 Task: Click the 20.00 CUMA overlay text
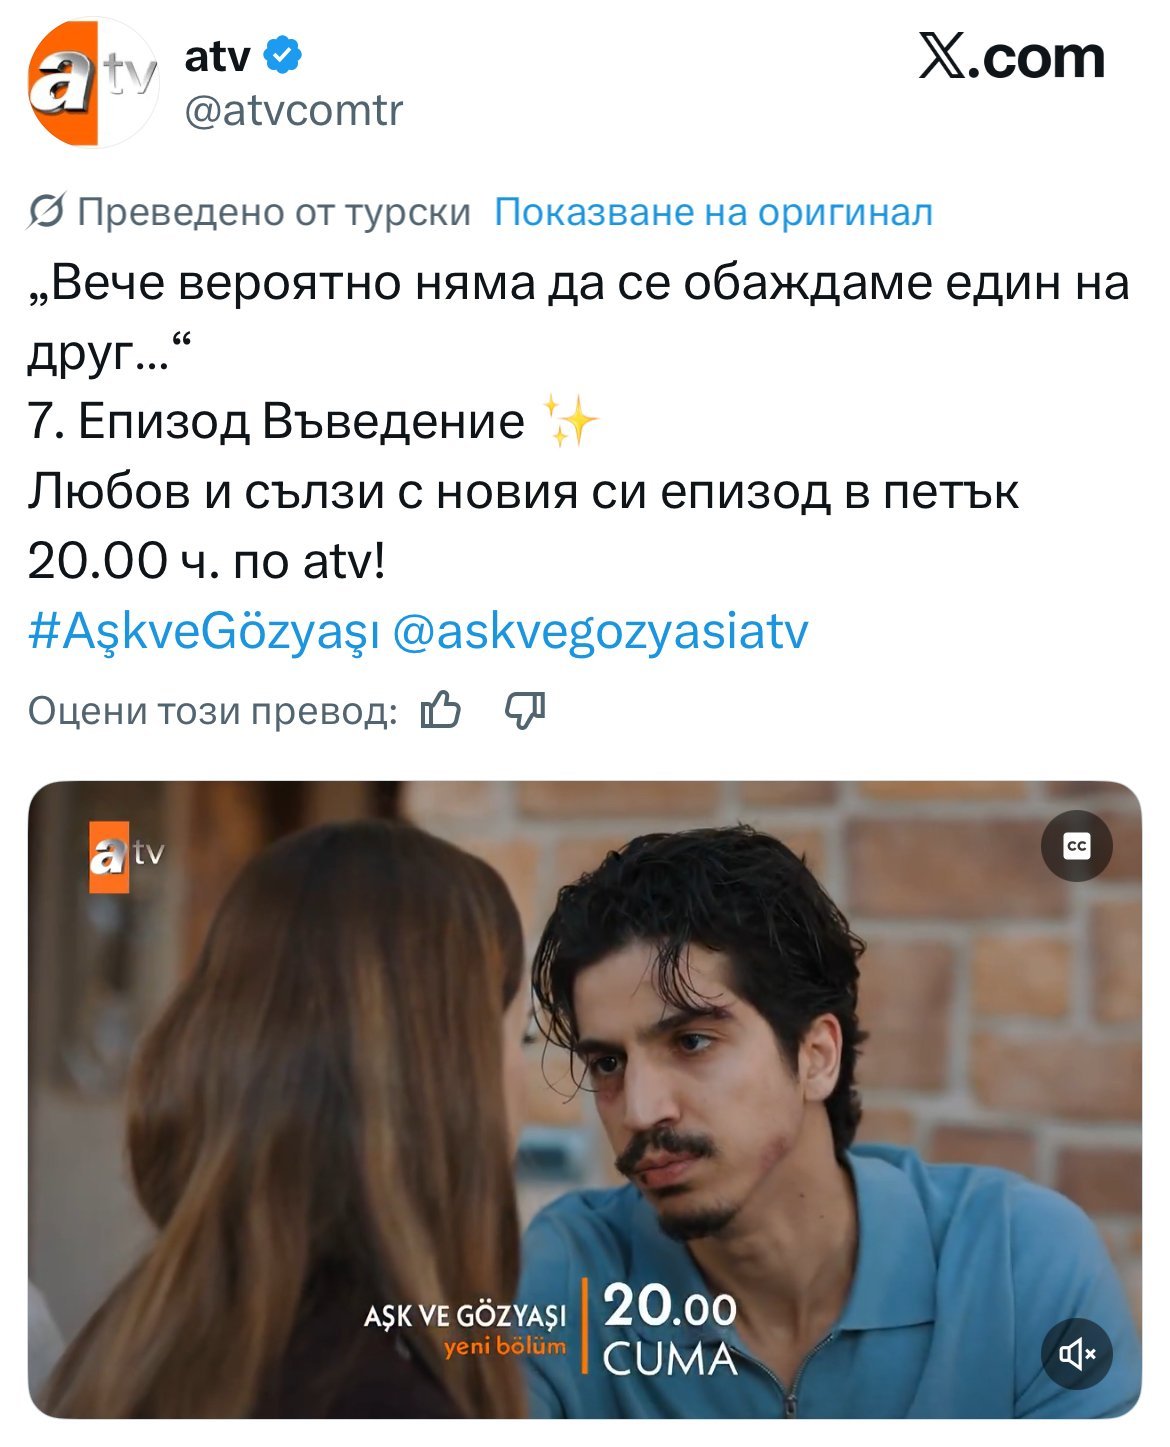(x=669, y=1330)
